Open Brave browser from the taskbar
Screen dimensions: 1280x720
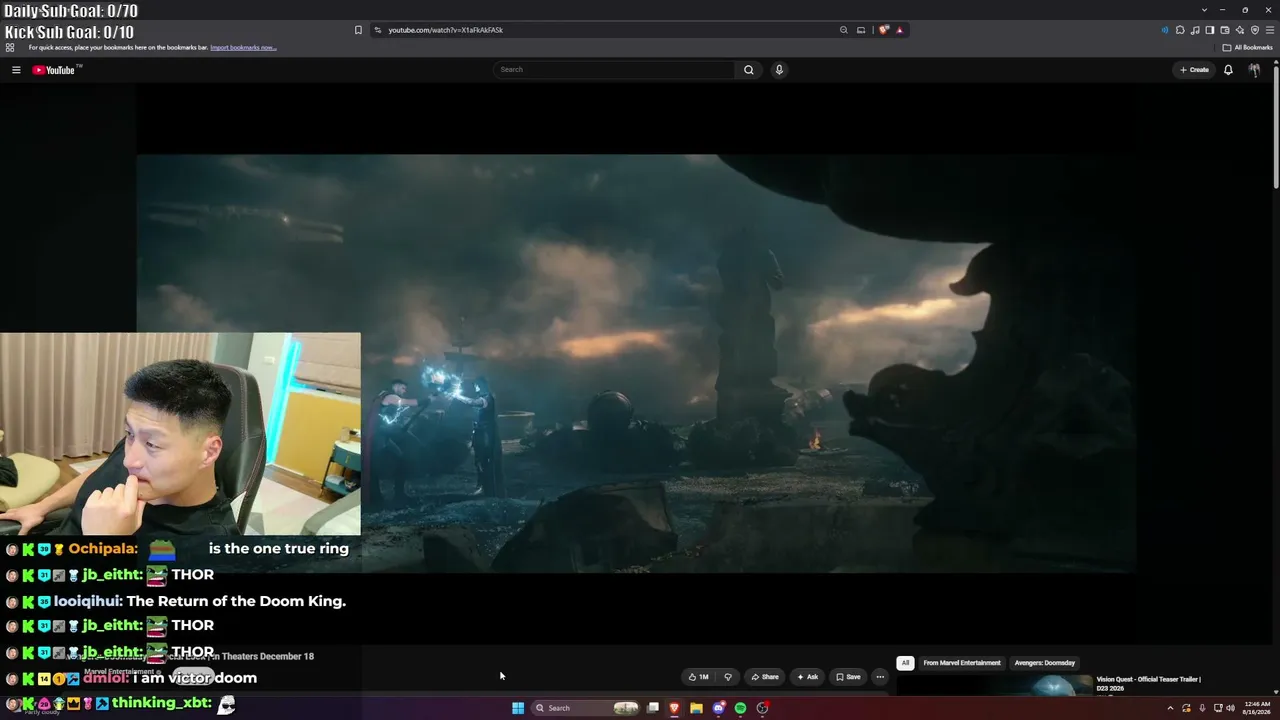click(674, 708)
